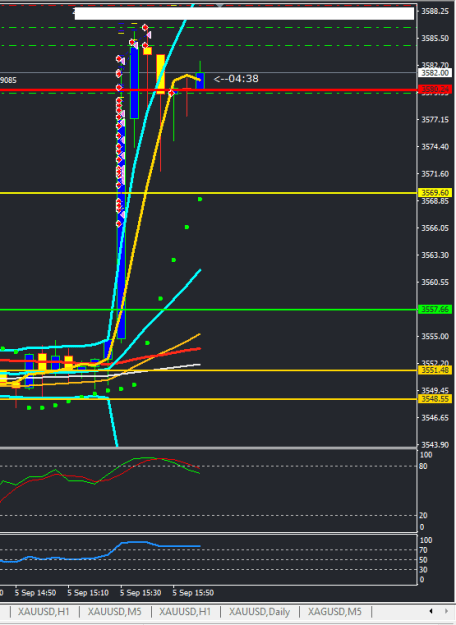Click the 5 Sep 15:10 time label
This screenshot has width=456, height=625.
pos(88,593)
